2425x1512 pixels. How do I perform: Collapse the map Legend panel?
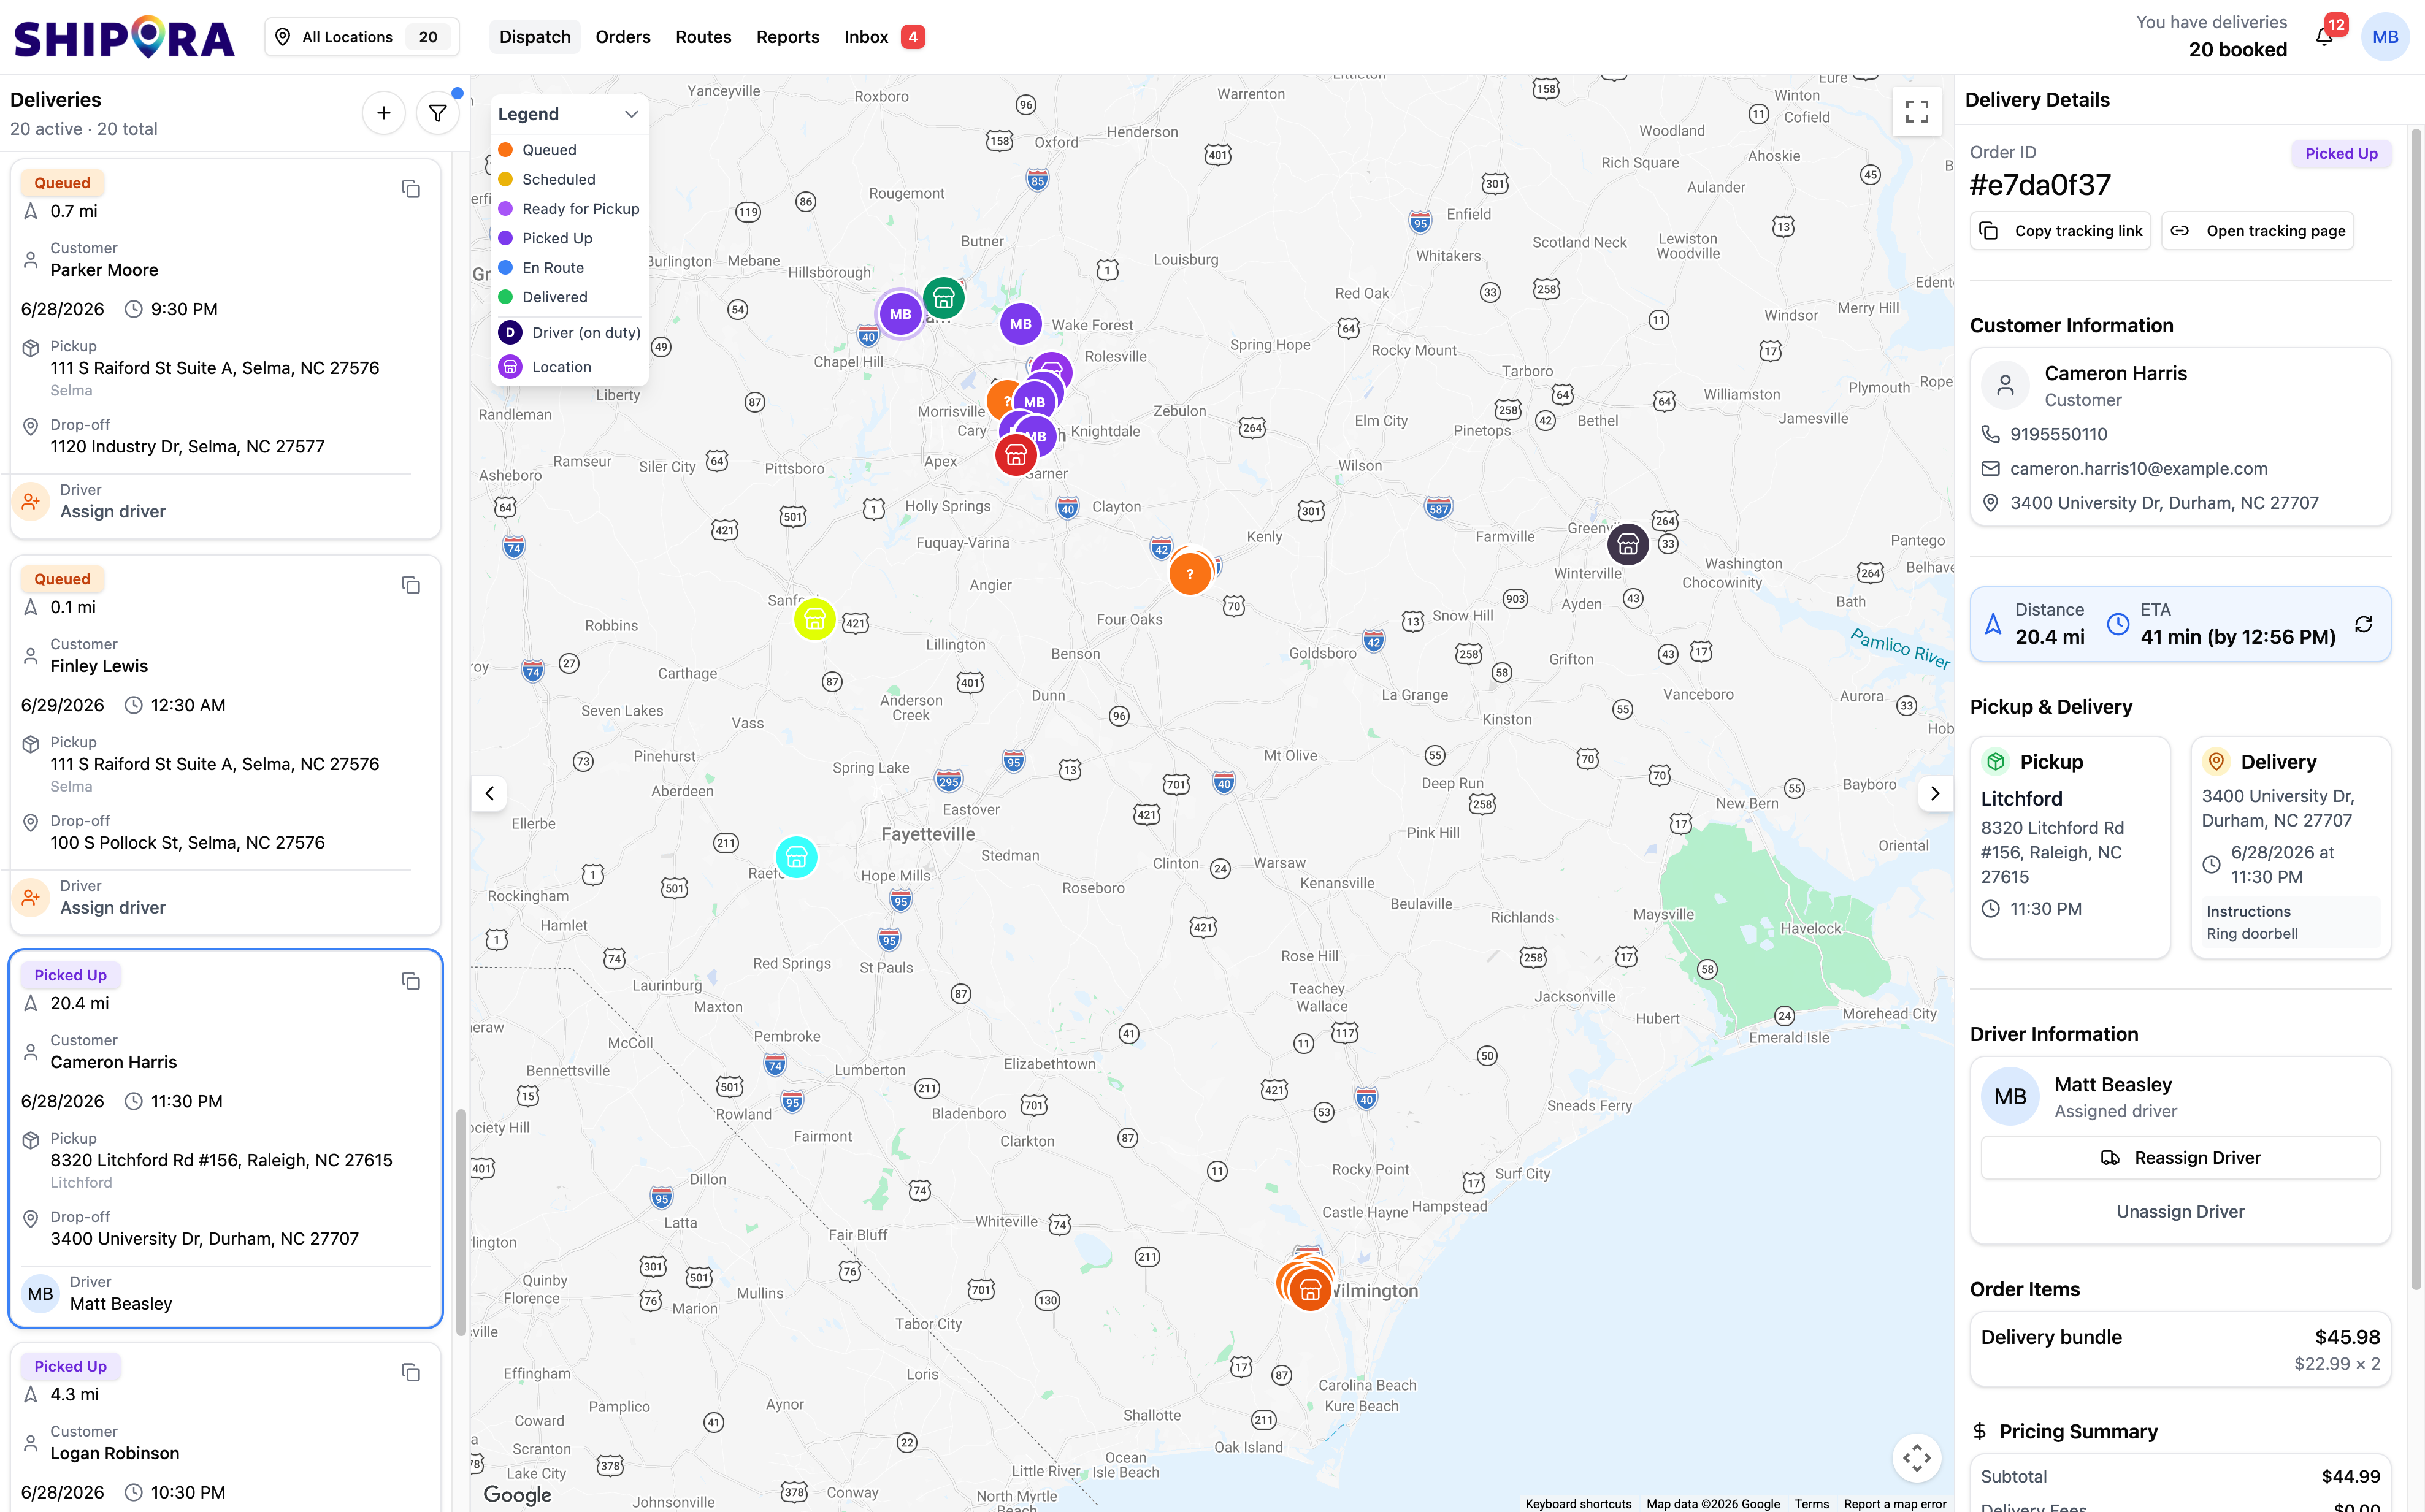(x=631, y=114)
